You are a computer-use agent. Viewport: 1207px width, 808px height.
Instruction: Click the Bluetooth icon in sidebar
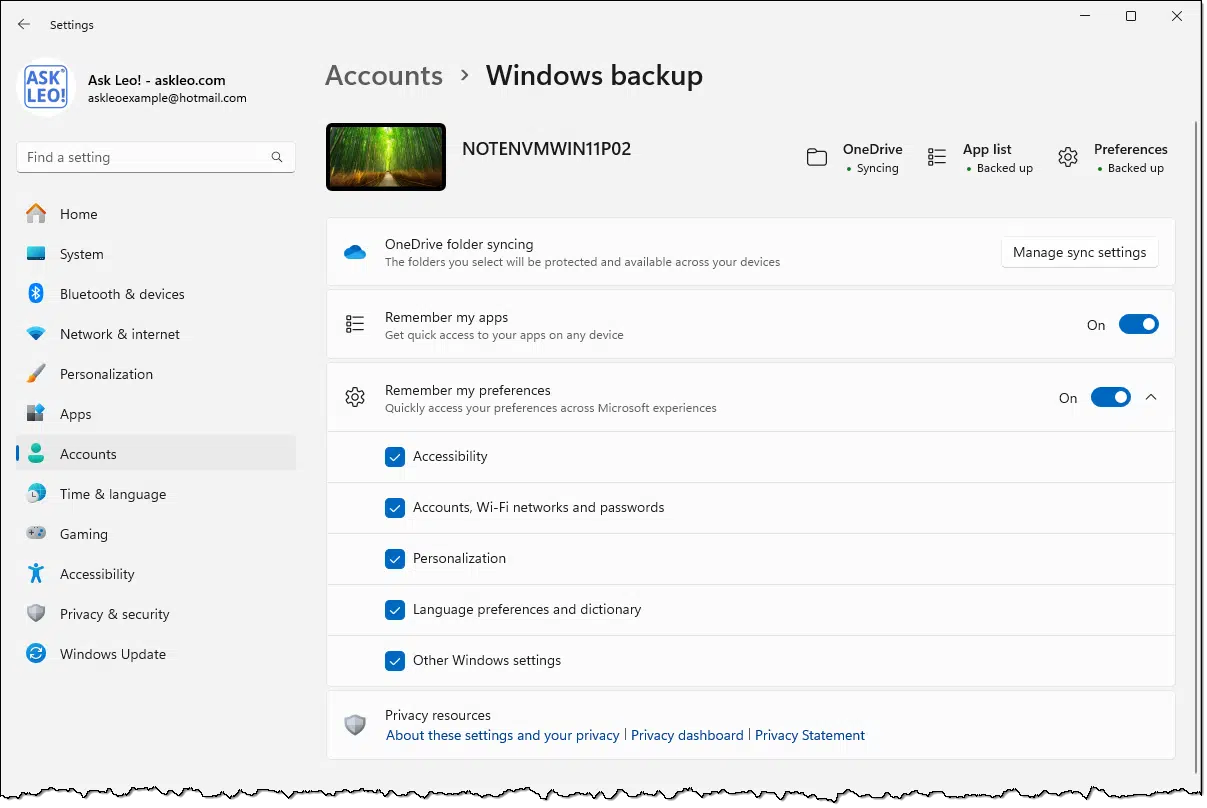36,294
